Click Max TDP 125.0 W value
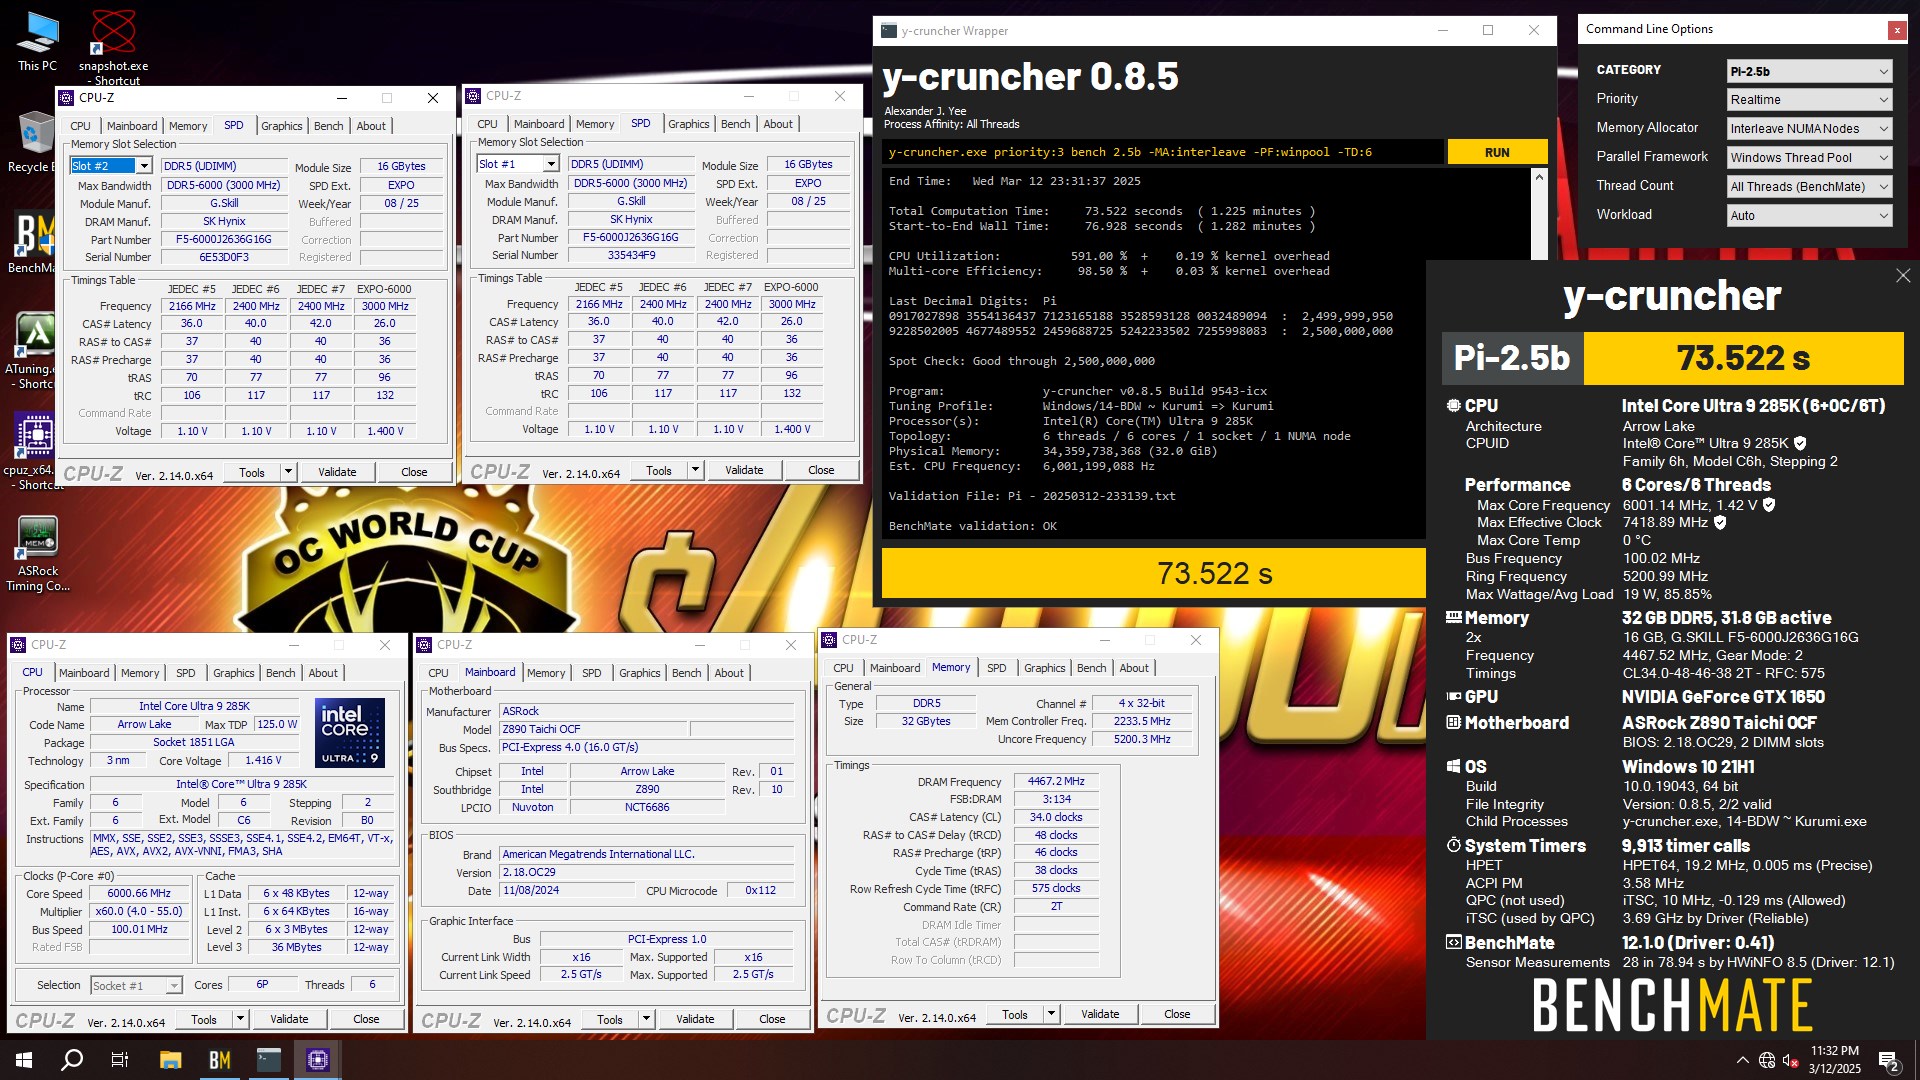1920x1080 pixels. tap(277, 724)
